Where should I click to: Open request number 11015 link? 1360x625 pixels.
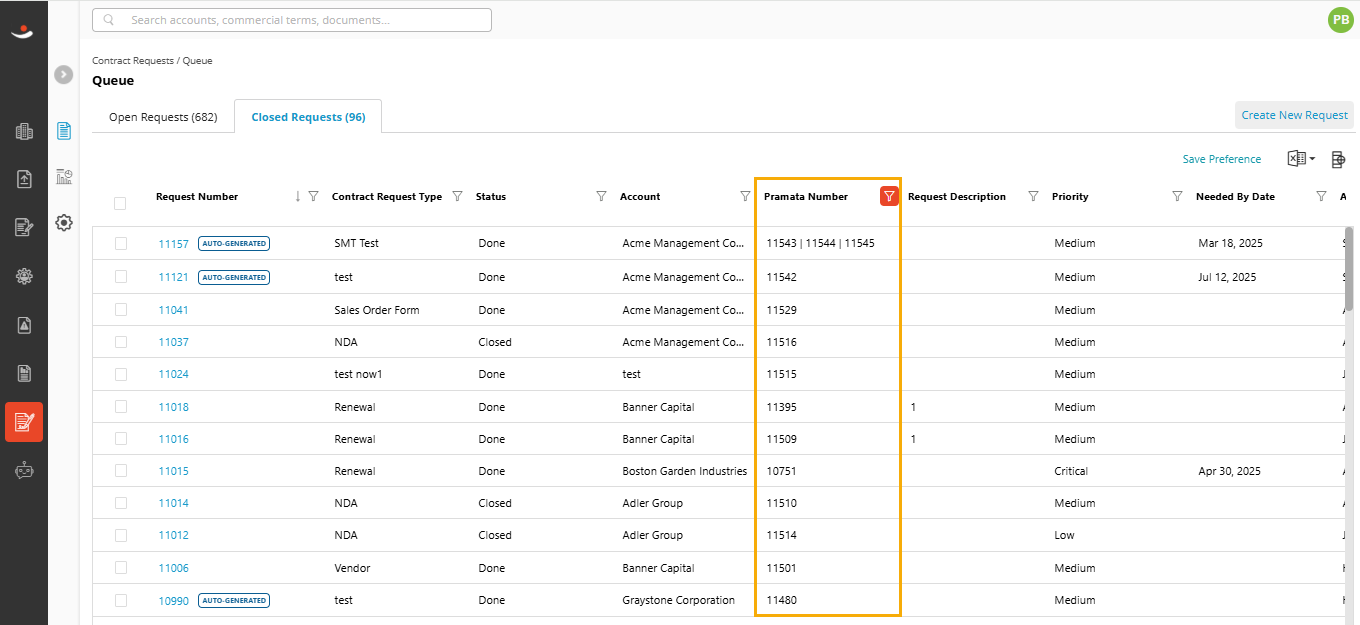coord(173,471)
